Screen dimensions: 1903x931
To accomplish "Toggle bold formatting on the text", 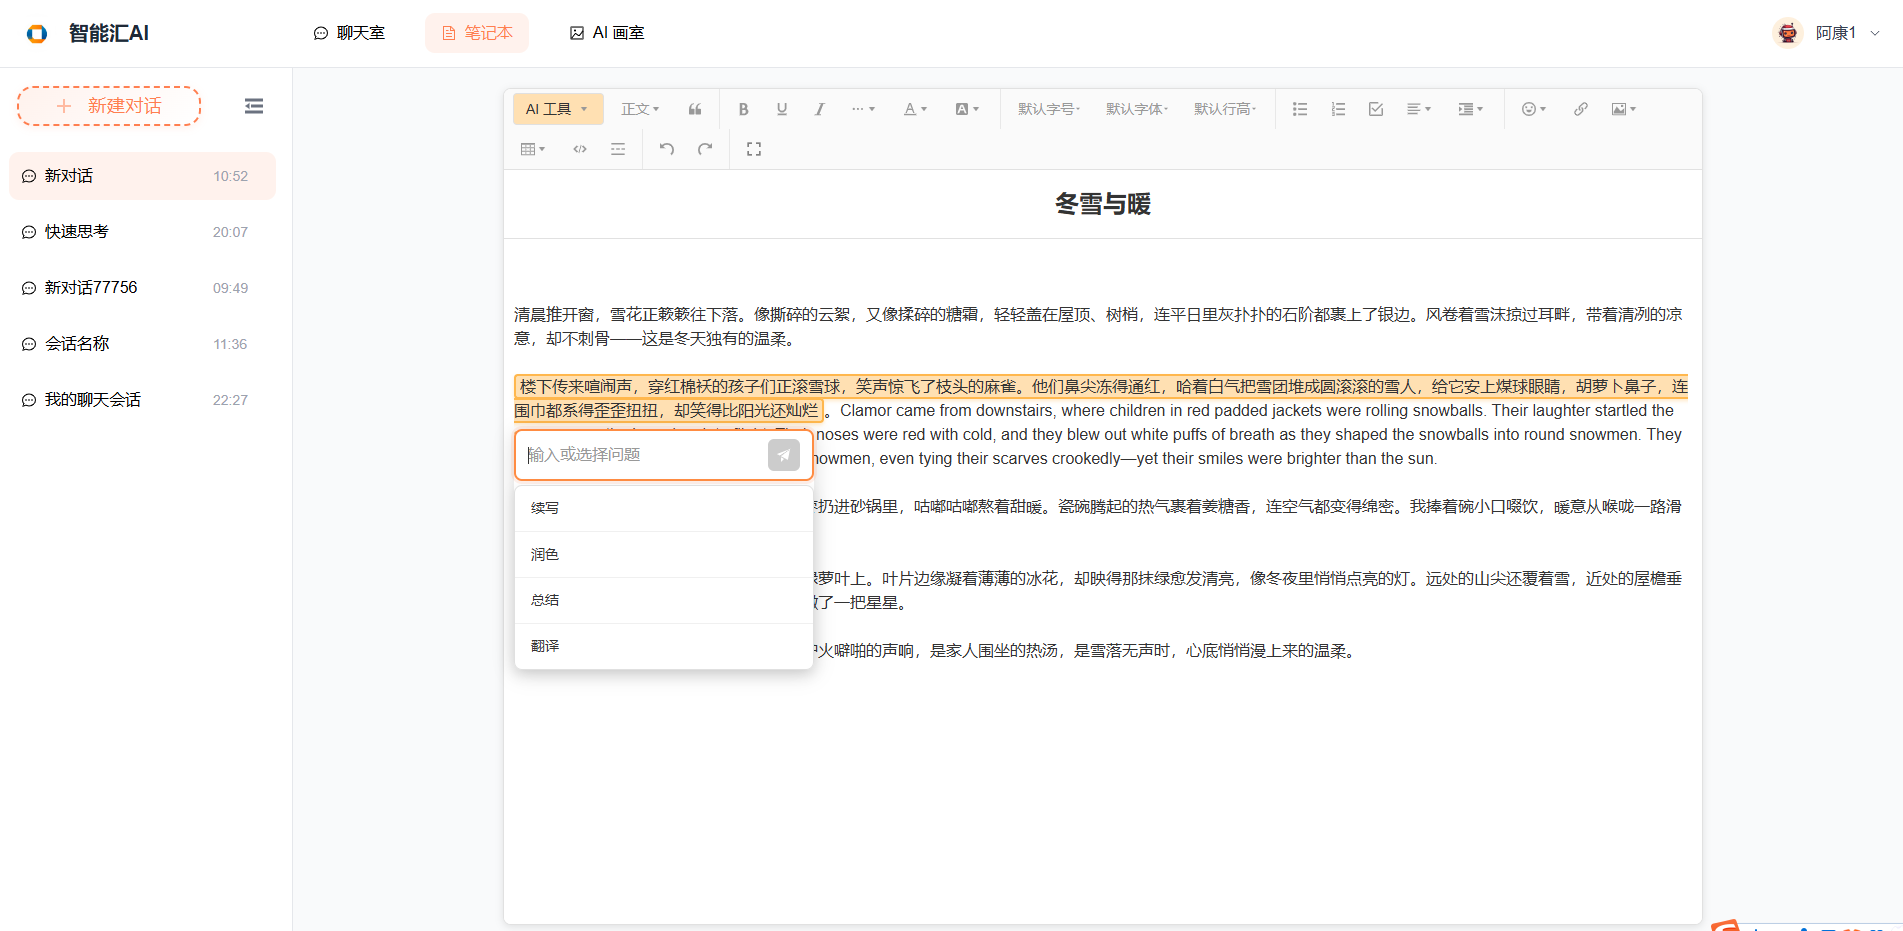I will pos(744,108).
